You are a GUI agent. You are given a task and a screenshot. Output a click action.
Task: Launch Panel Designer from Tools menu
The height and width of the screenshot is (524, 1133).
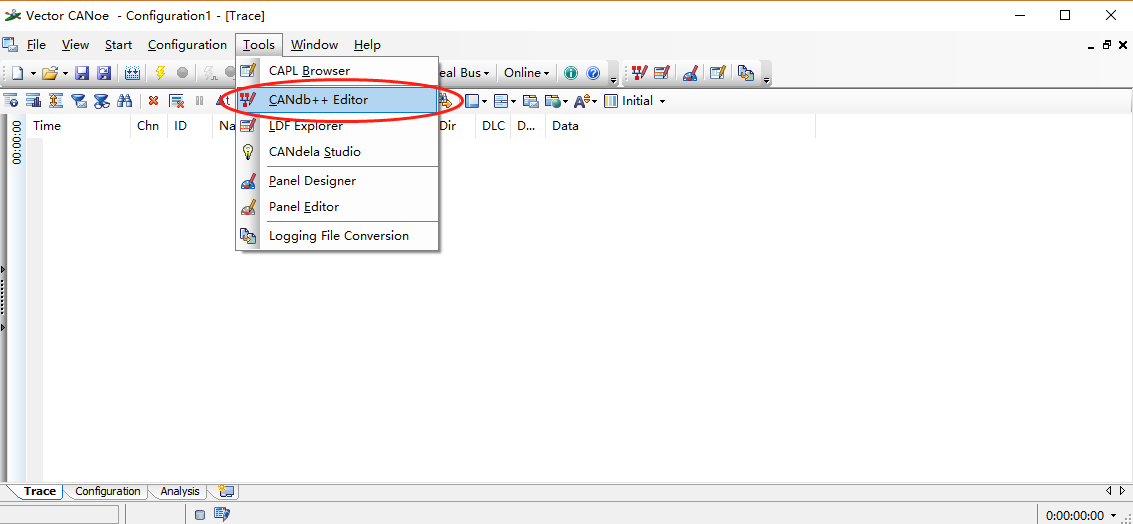pos(337,181)
